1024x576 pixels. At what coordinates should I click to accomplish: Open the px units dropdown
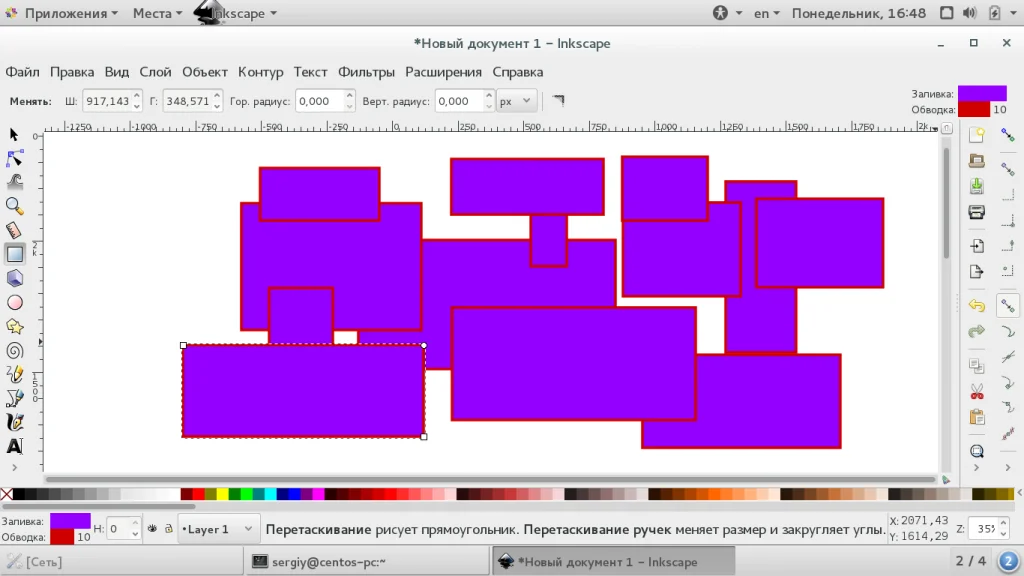(x=515, y=101)
